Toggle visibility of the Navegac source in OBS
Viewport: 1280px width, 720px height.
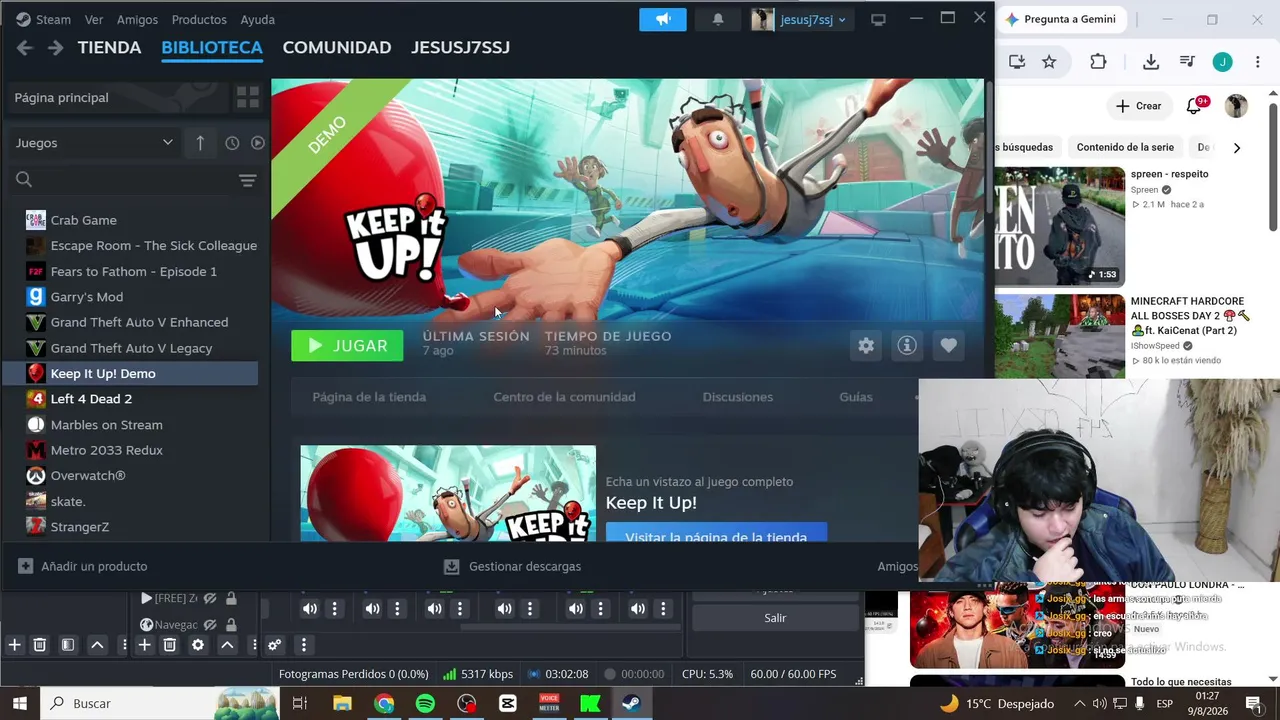coord(210,625)
